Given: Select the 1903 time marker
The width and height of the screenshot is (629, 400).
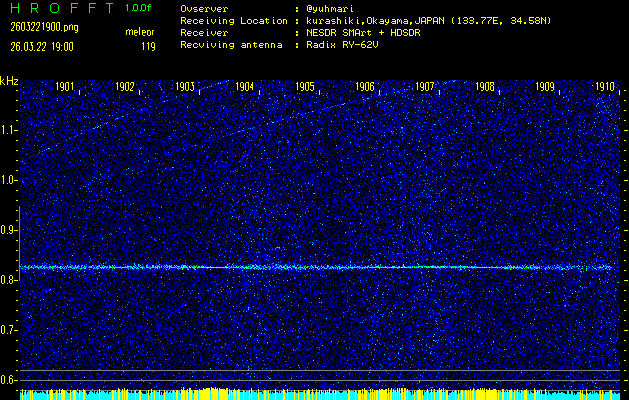Looking at the screenshot, I should 185,87.
